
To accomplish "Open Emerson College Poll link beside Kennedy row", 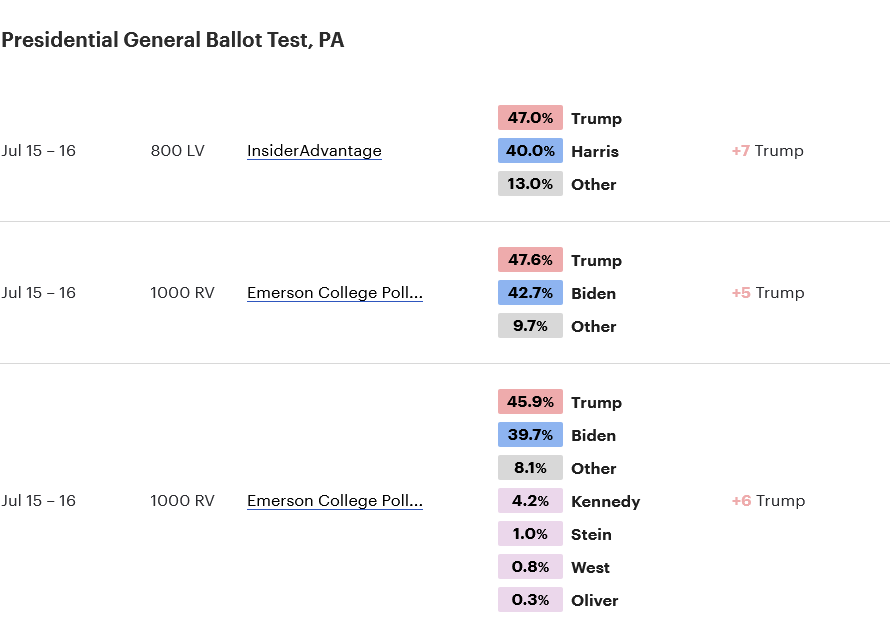I will coord(335,500).
